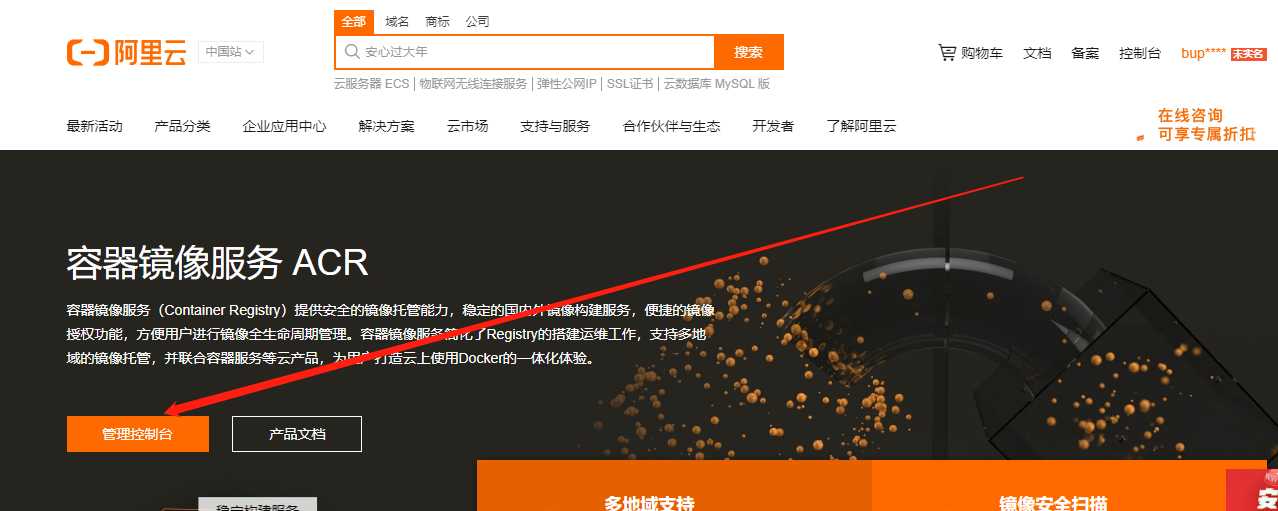
Task: Open the 企业应用中心 menu
Action: tap(285, 126)
